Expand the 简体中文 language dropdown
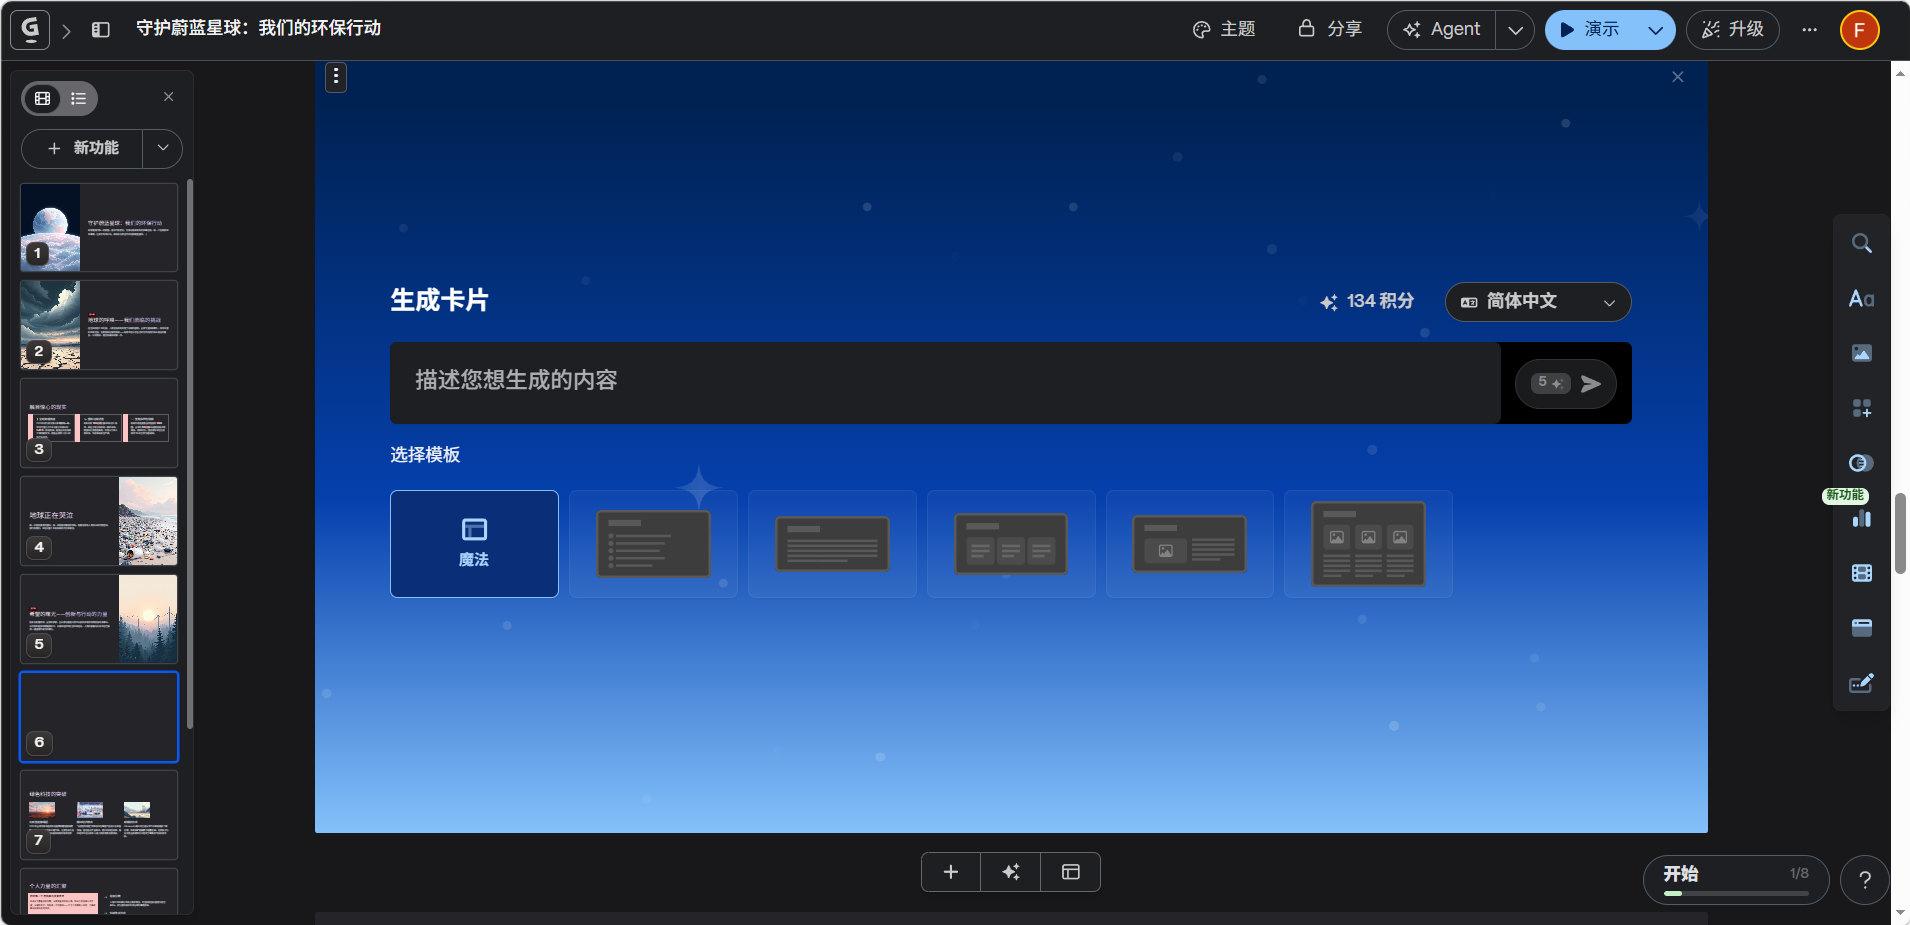Image resolution: width=1910 pixels, height=925 pixels. (1537, 302)
